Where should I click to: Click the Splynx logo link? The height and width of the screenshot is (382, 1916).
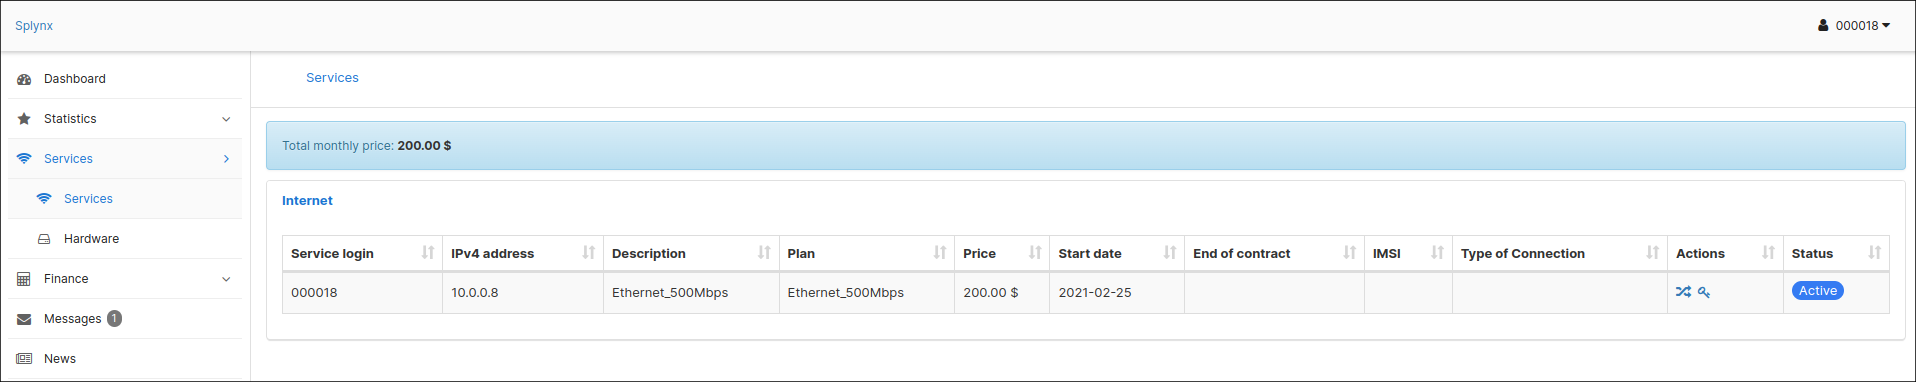tap(34, 26)
